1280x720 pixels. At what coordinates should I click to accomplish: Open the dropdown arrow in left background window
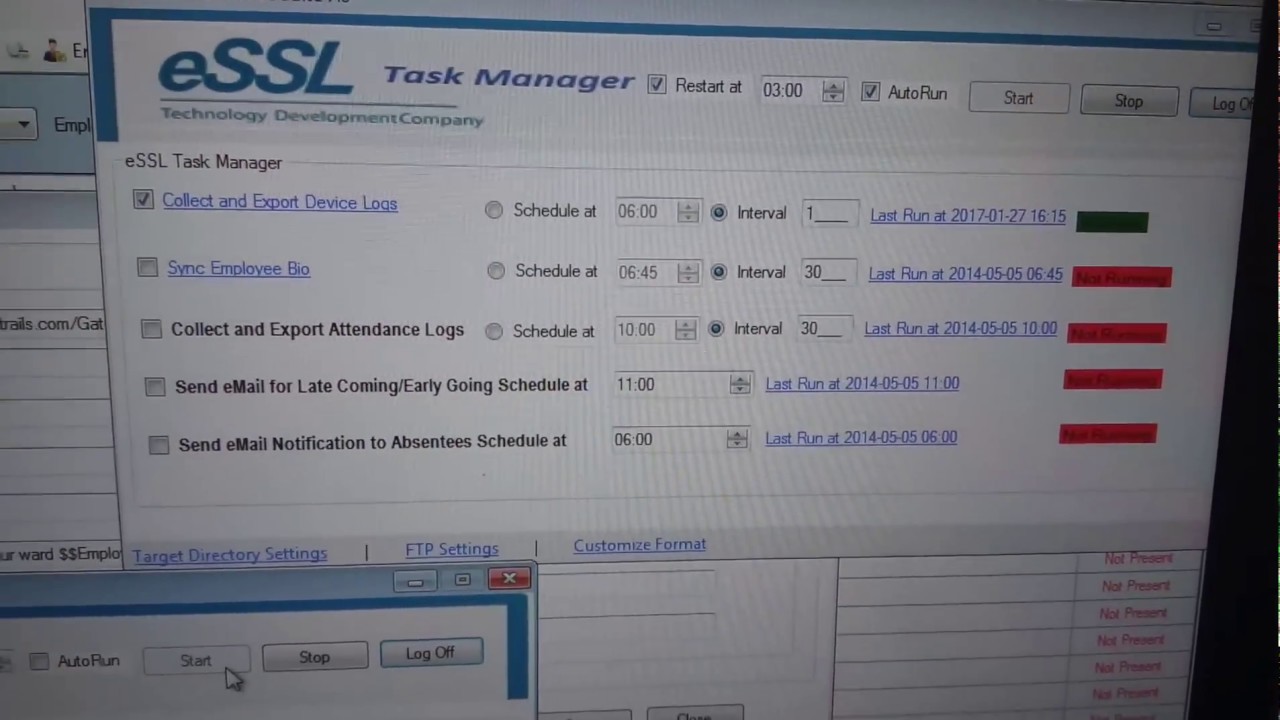pos(23,125)
